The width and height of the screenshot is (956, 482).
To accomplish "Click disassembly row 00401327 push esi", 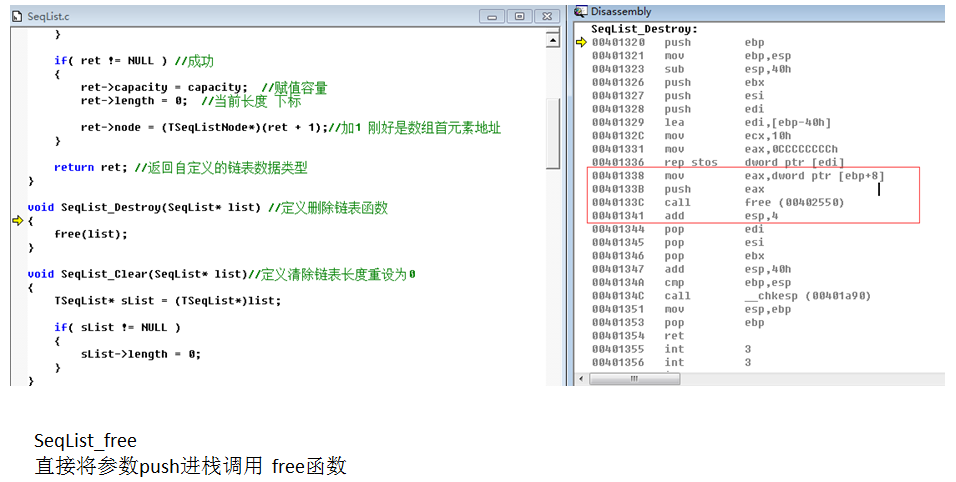I will point(678,96).
